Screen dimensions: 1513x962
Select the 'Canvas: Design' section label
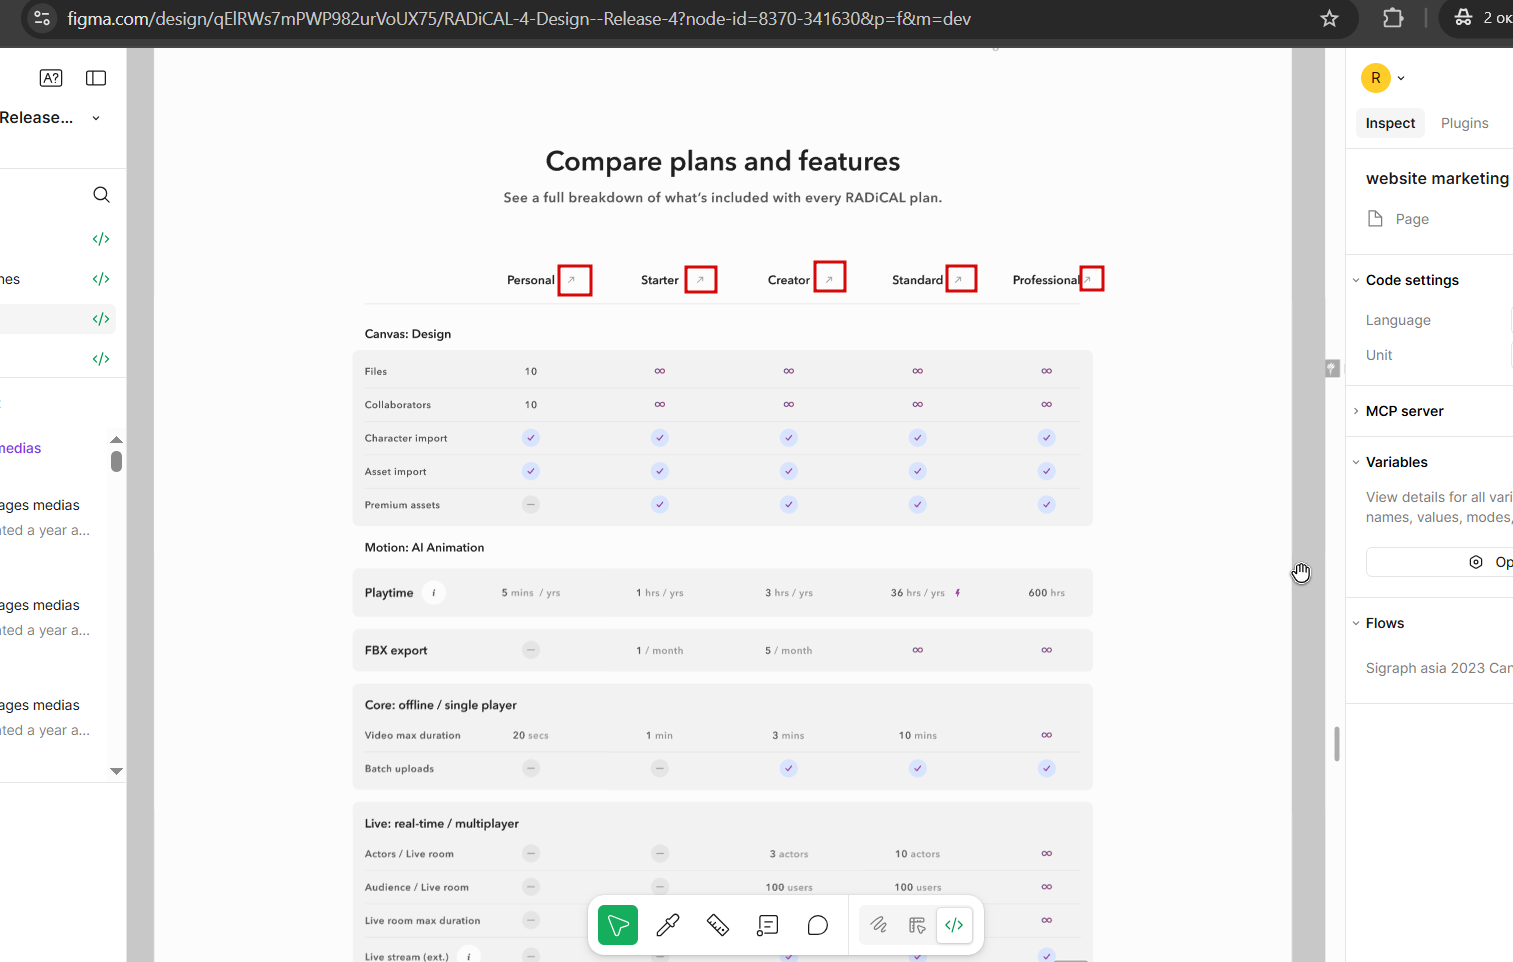pos(408,334)
